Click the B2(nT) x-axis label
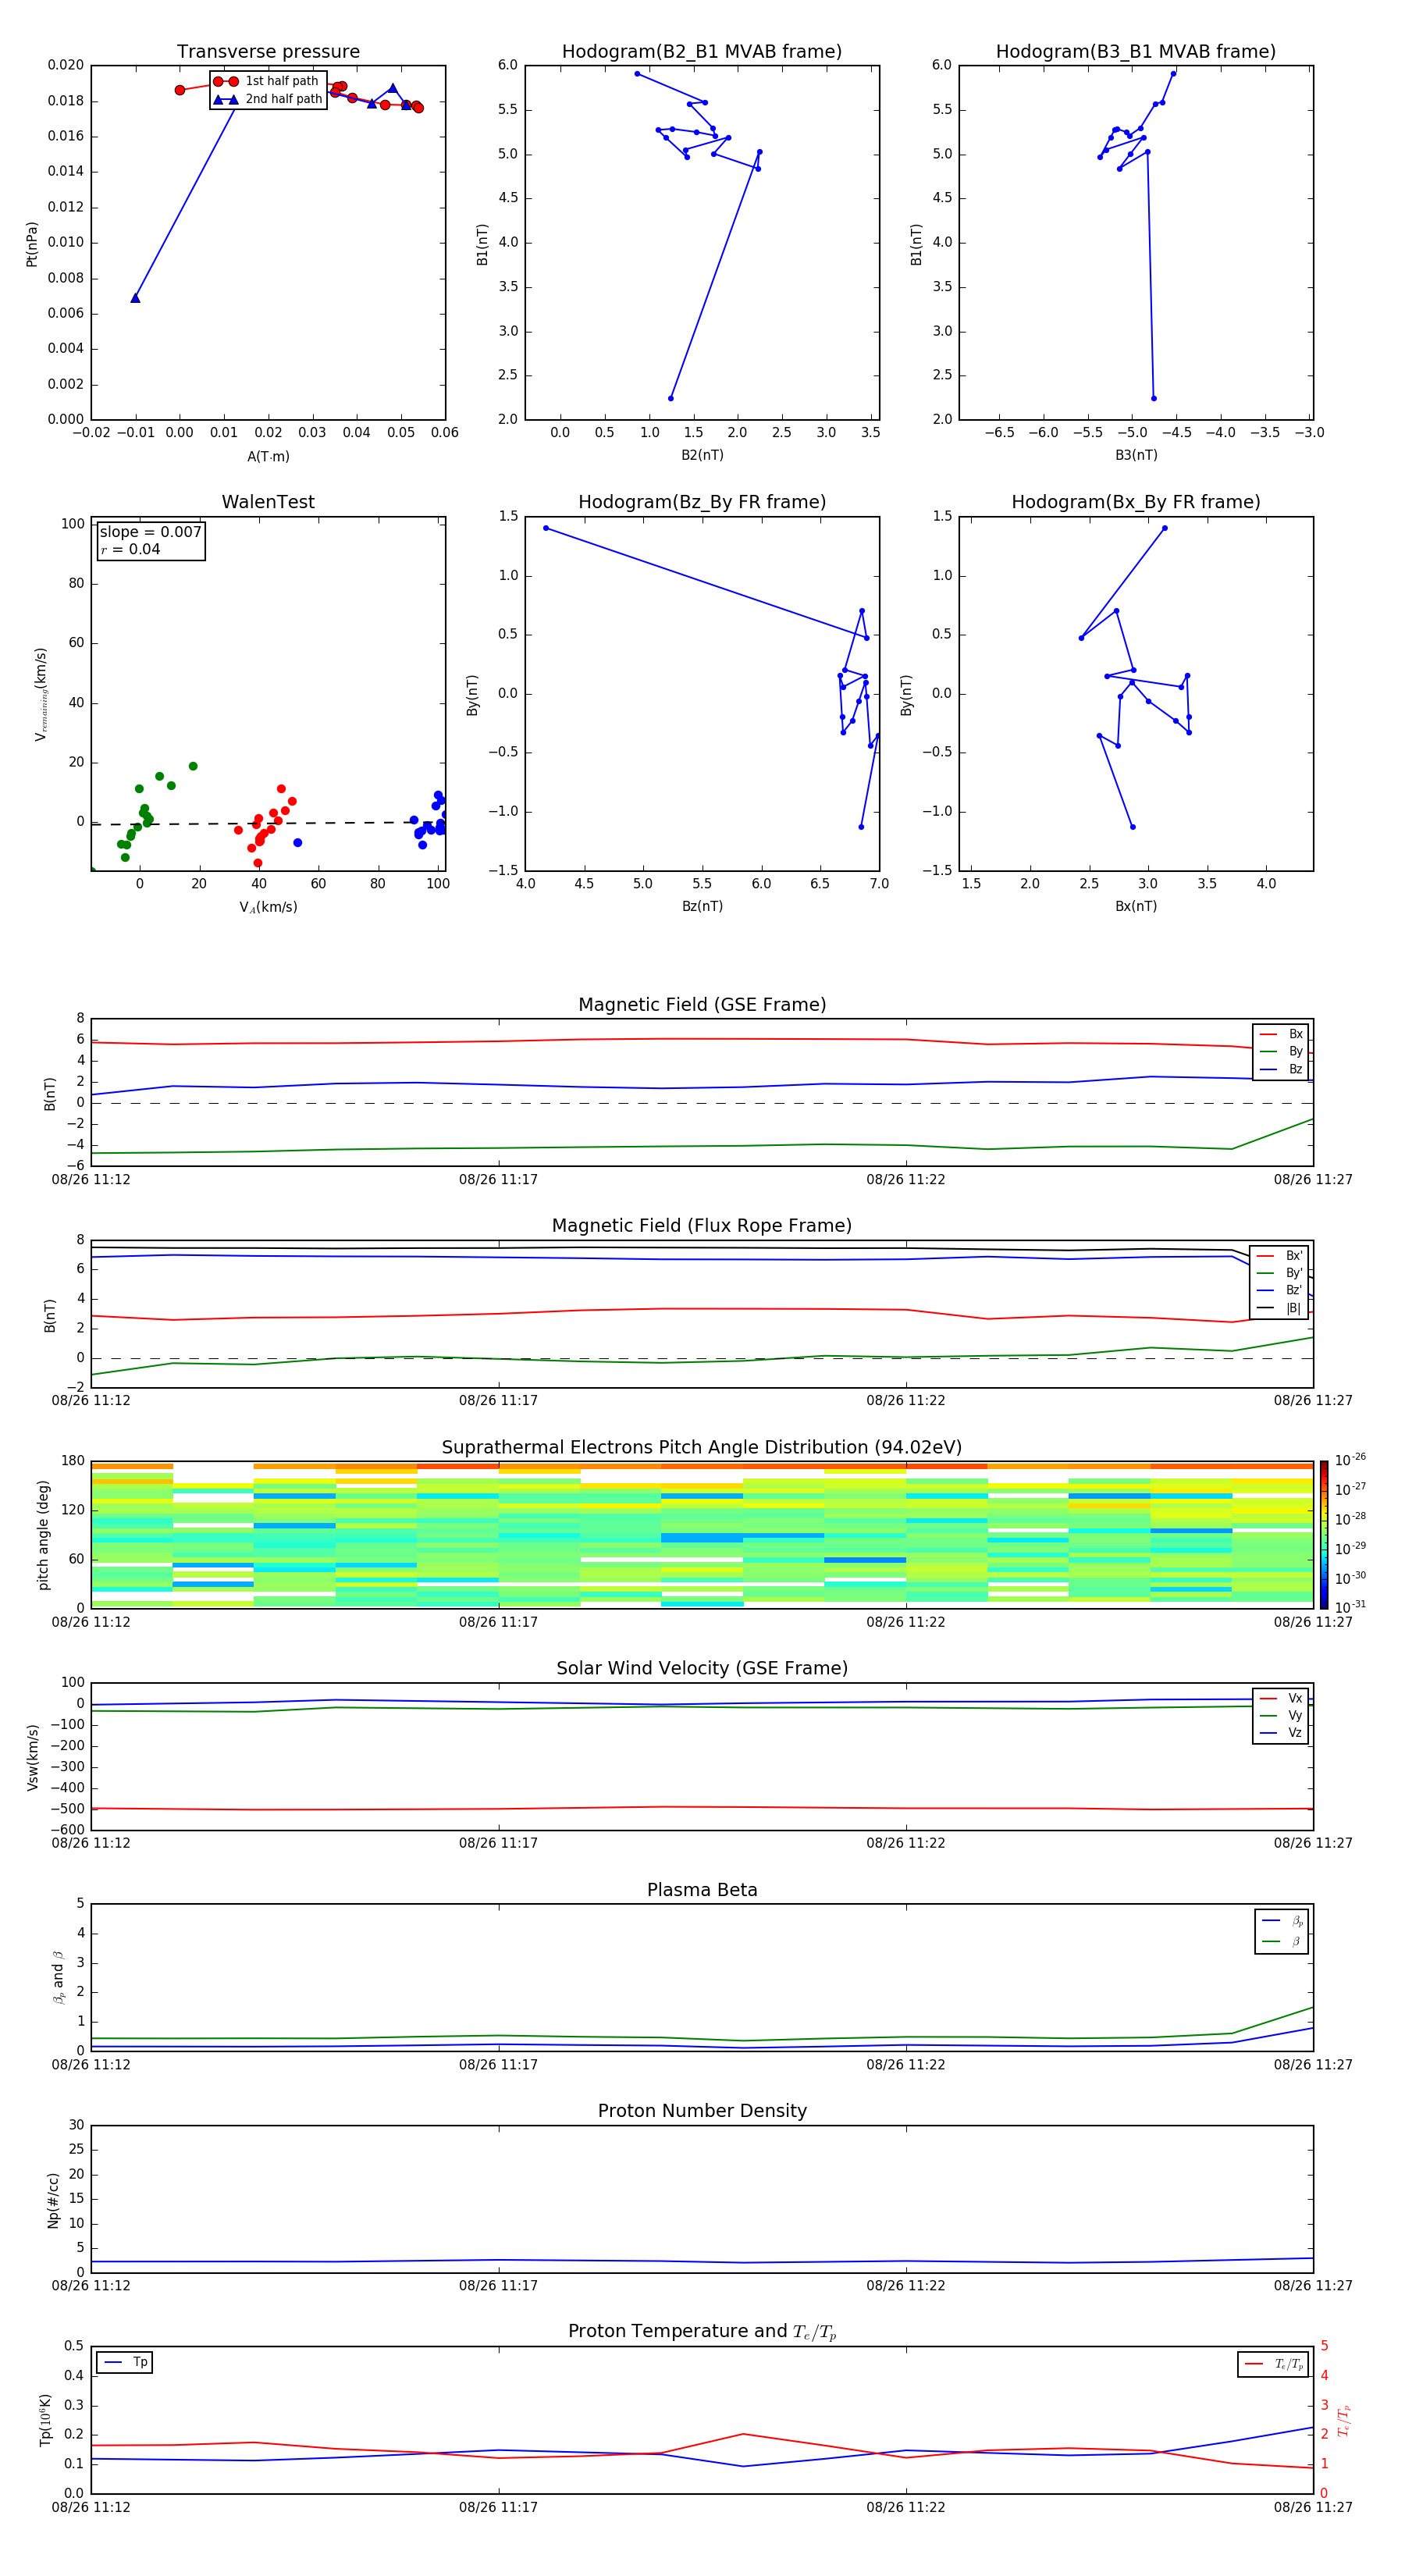 click(702, 456)
